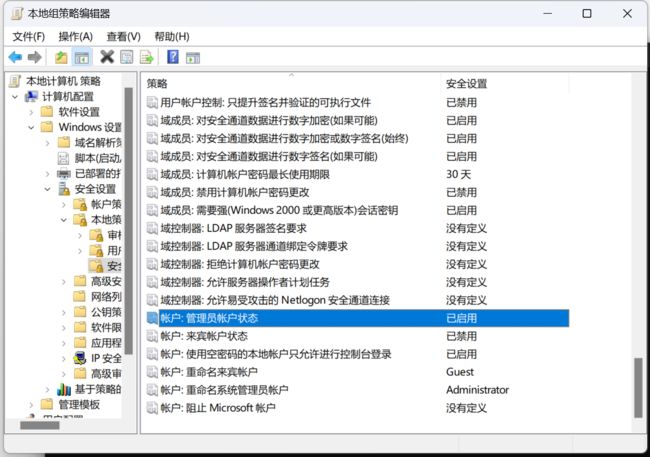Toggle the action pane toolbar icon
This screenshot has width=650, height=457.
tap(193, 58)
